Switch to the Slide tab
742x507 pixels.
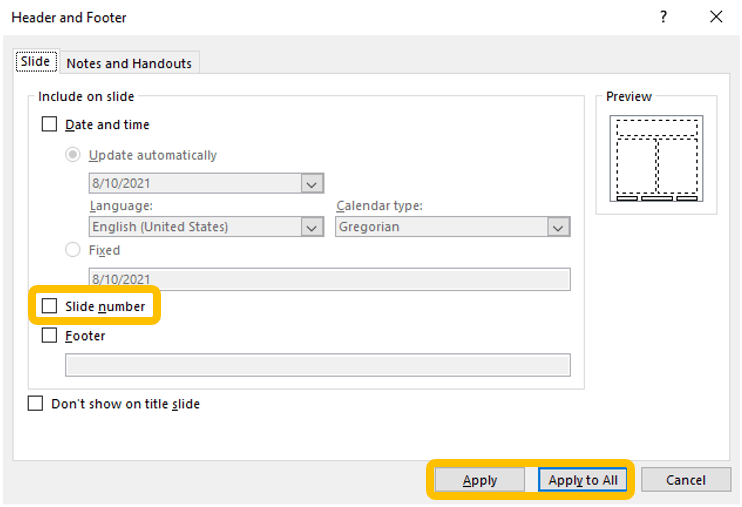pos(35,62)
